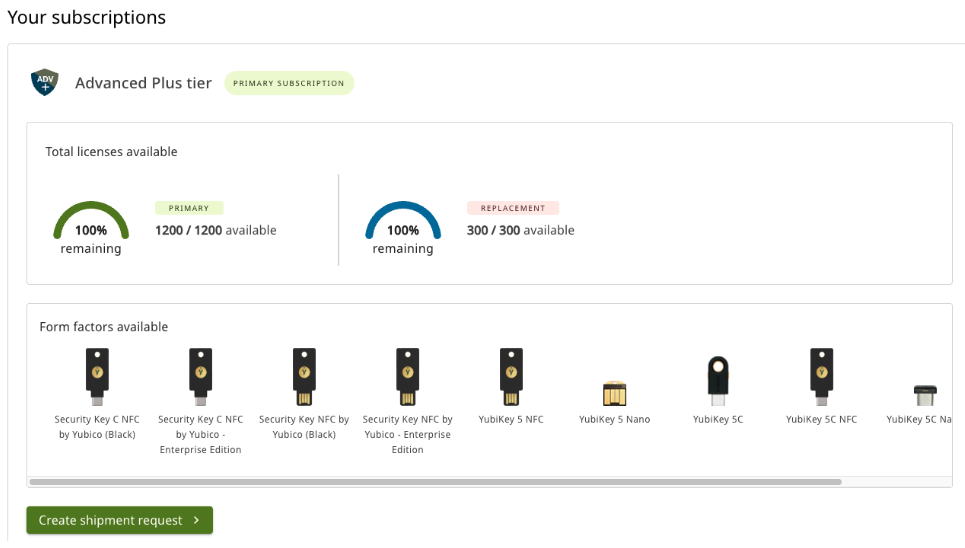Select the Security Key C NFC Black key image
The width and height of the screenshot is (965, 548).
coord(97,377)
